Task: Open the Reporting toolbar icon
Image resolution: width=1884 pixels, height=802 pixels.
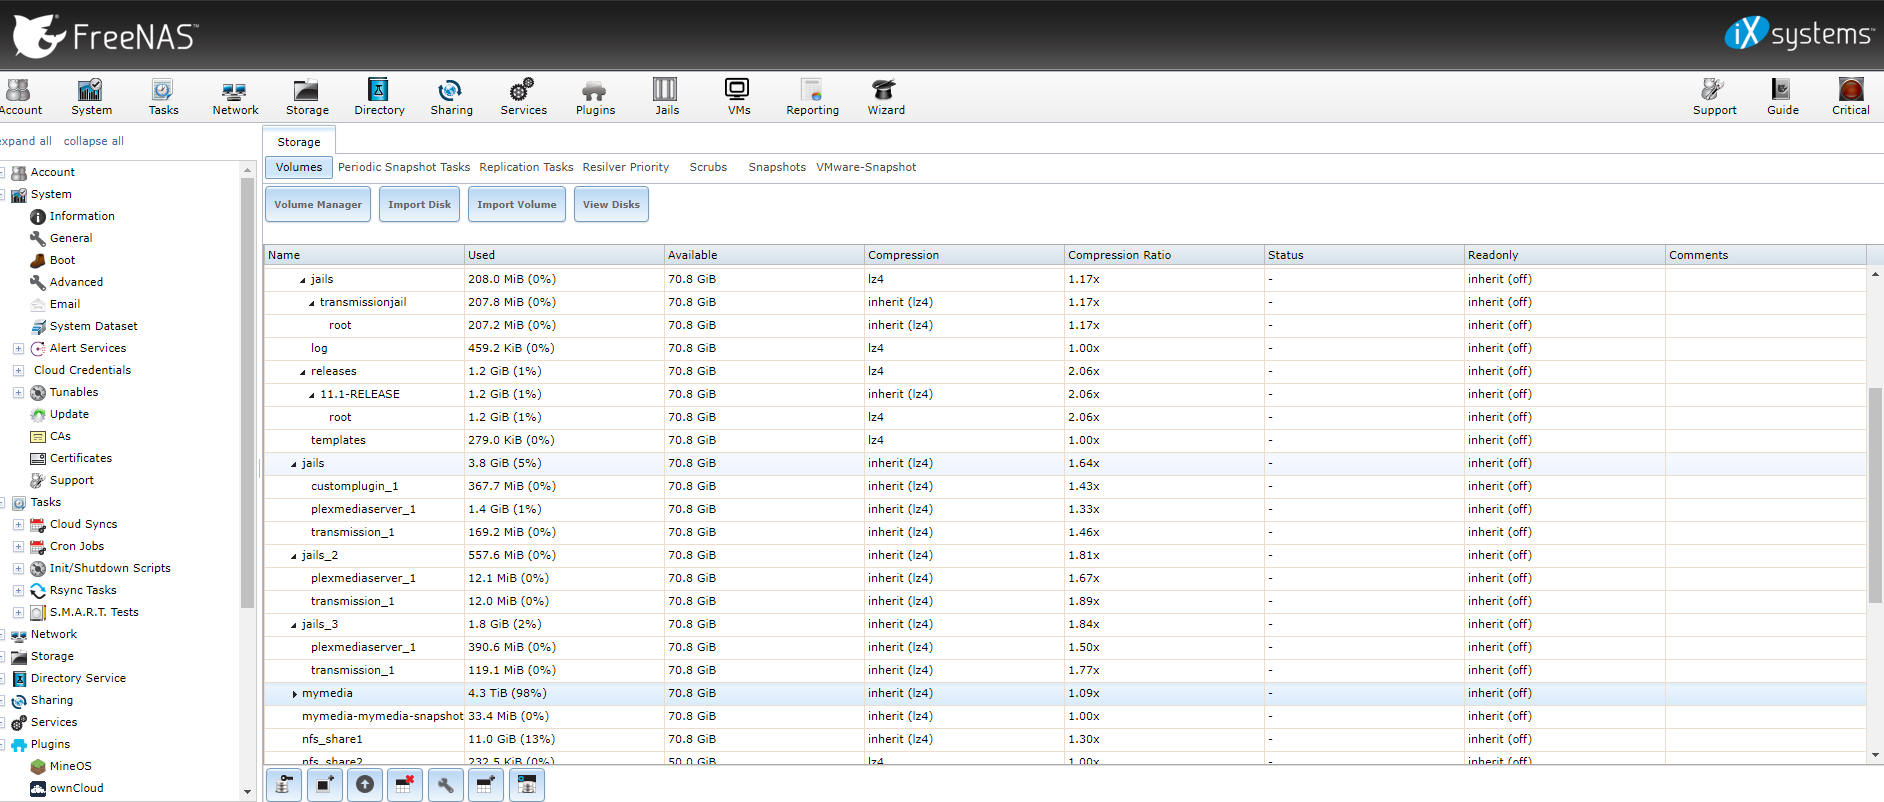Action: (x=812, y=97)
